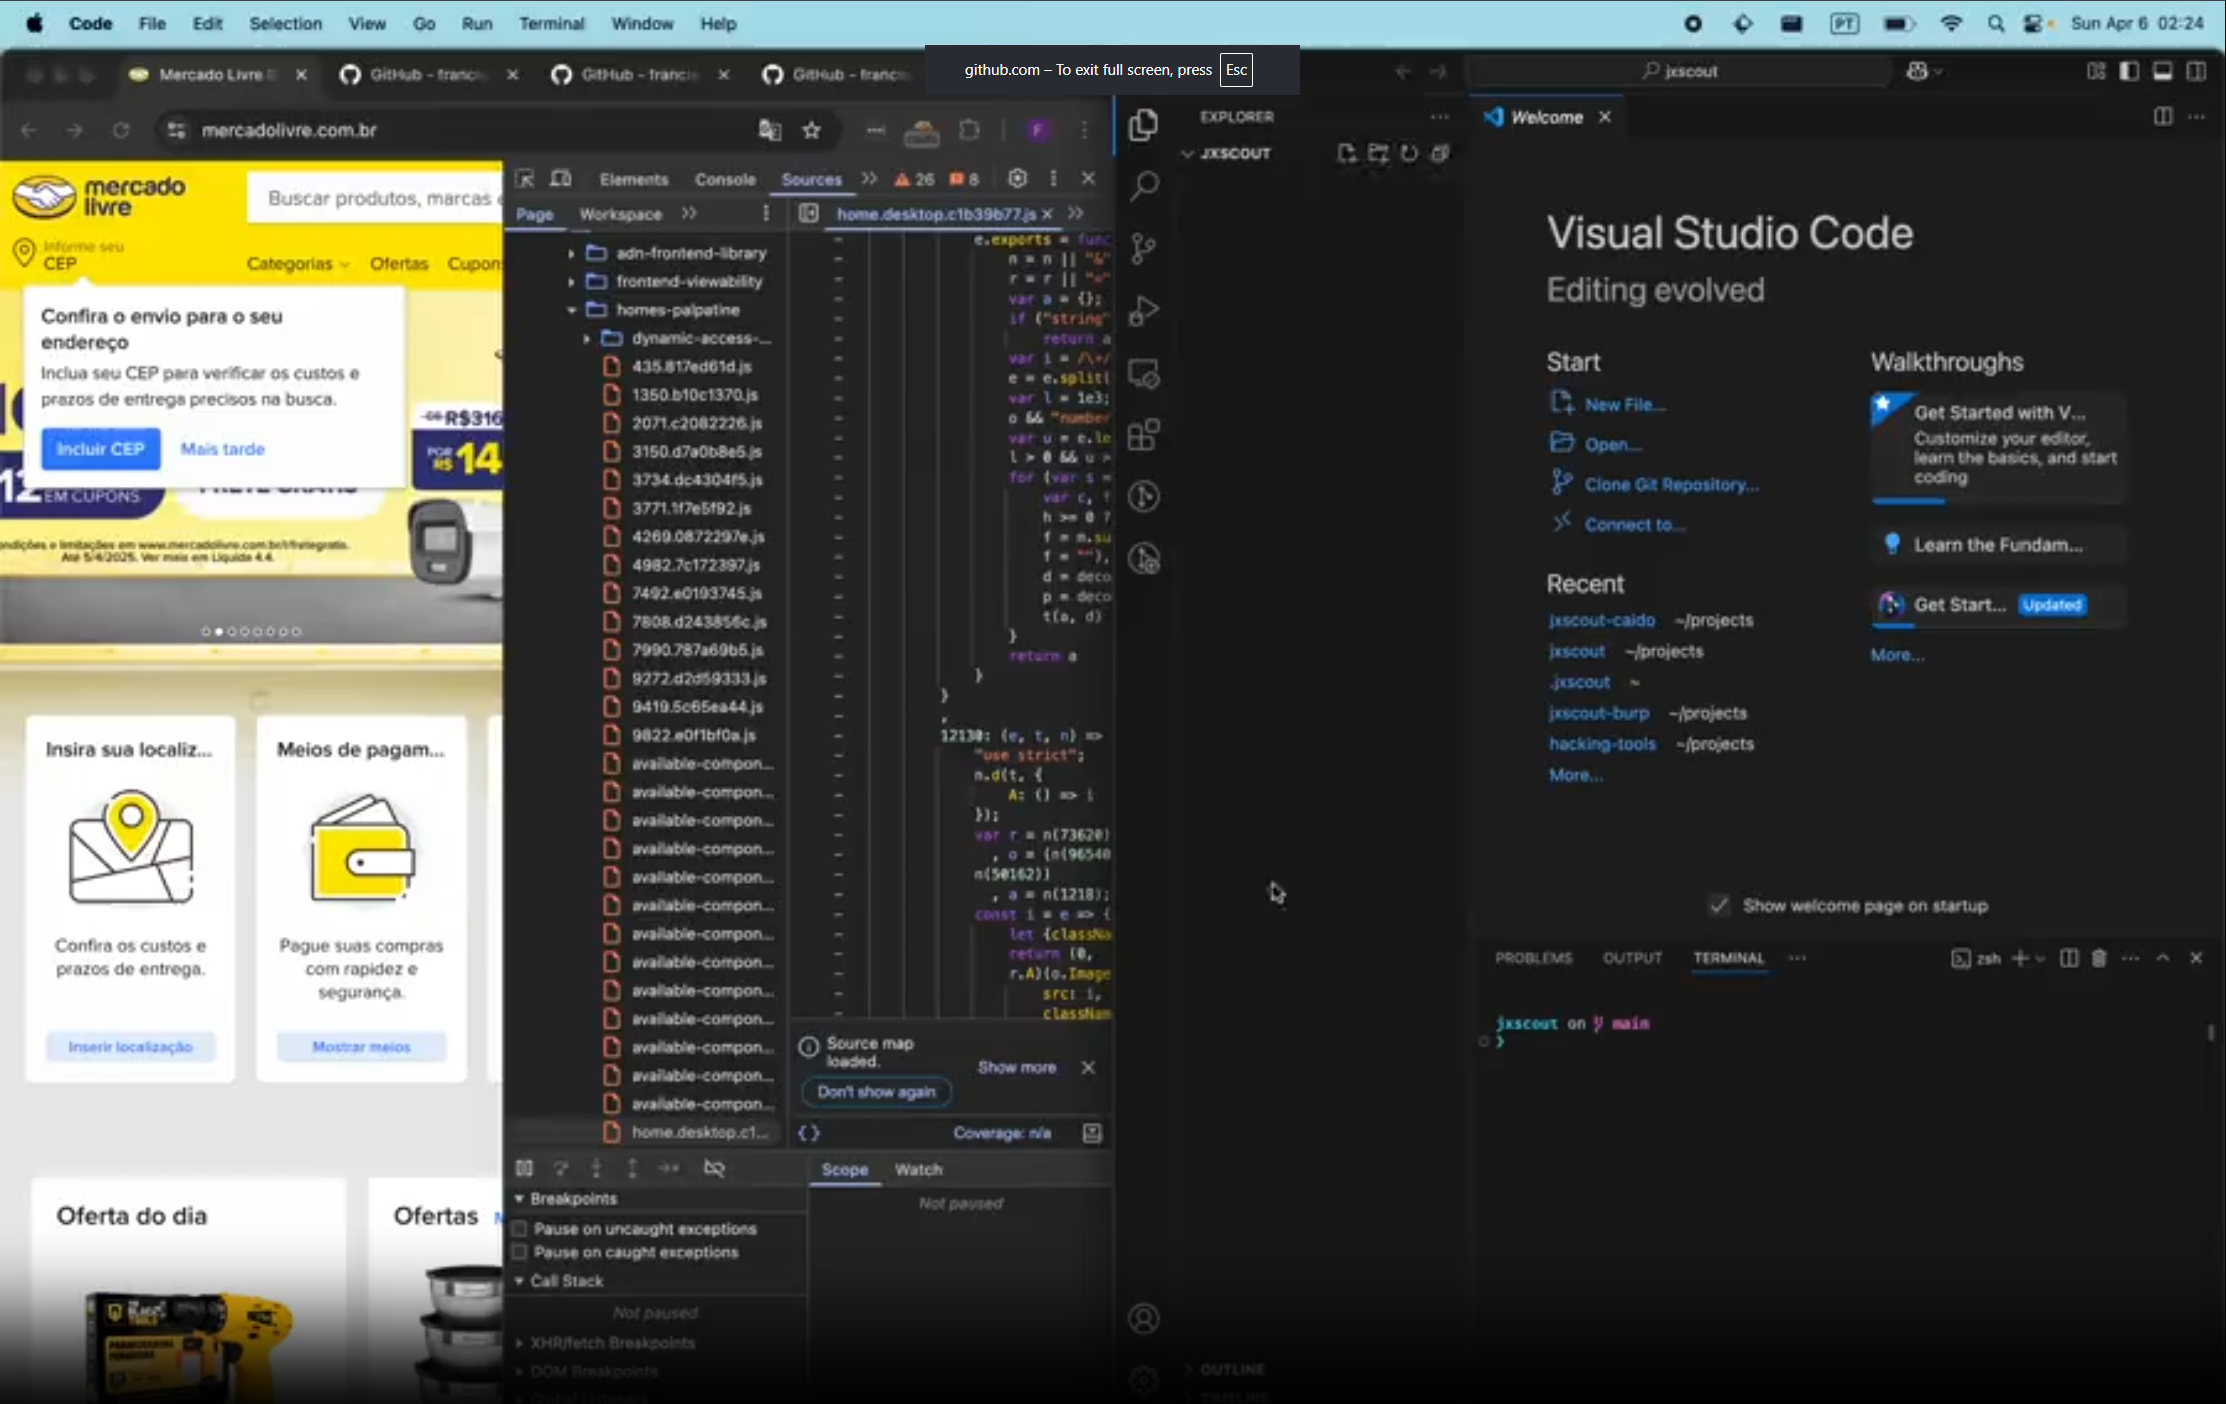Click Show more in source map notice
This screenshot has height=1404, width=2226.
1016,1067
